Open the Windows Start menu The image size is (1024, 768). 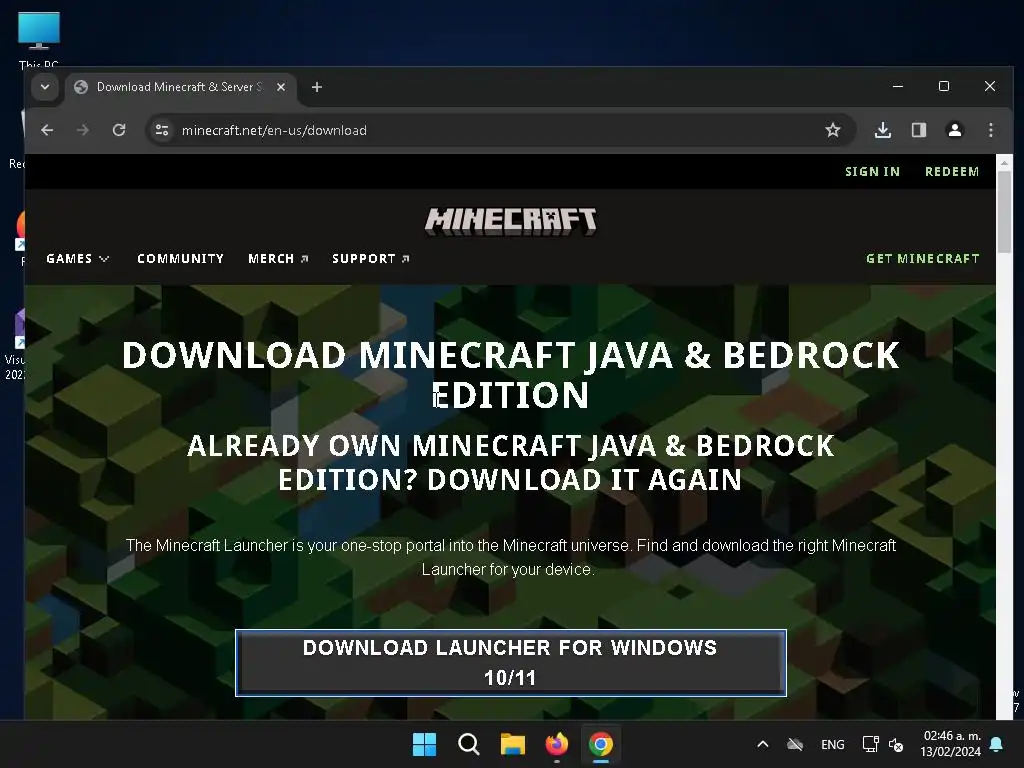424,744
